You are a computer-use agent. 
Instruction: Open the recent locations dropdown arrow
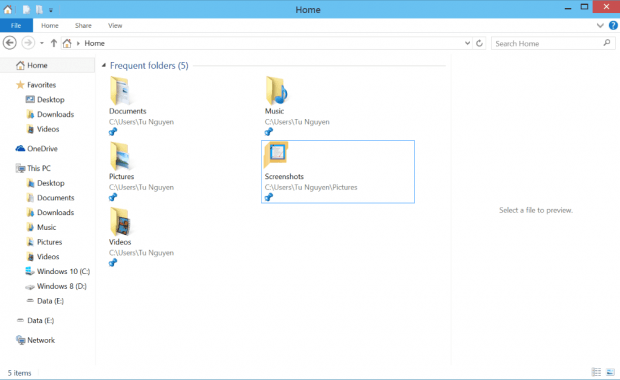(x=42, y=43)
